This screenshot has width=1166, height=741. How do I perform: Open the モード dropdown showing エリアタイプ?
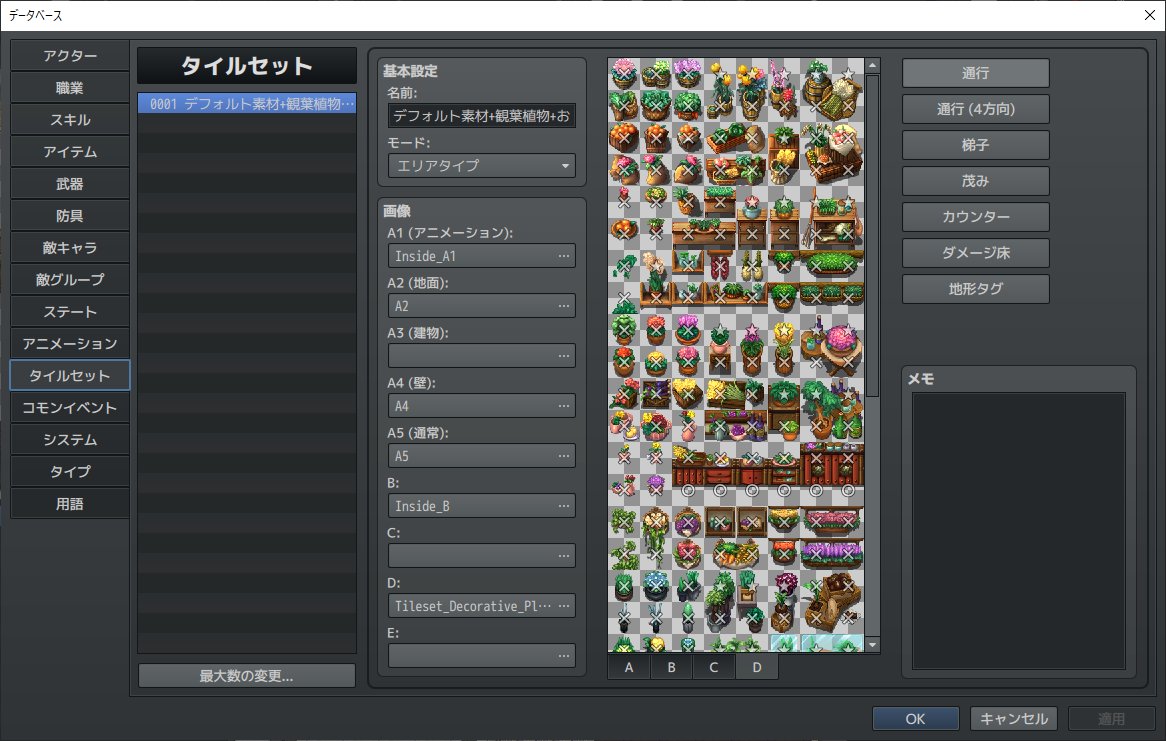pos(481,166)
